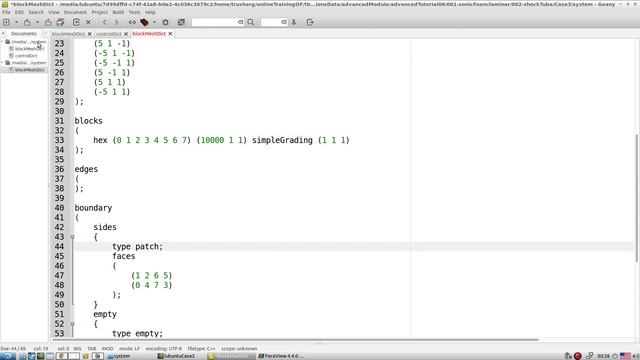Click the network tray icon

click(x=589, y=356)
